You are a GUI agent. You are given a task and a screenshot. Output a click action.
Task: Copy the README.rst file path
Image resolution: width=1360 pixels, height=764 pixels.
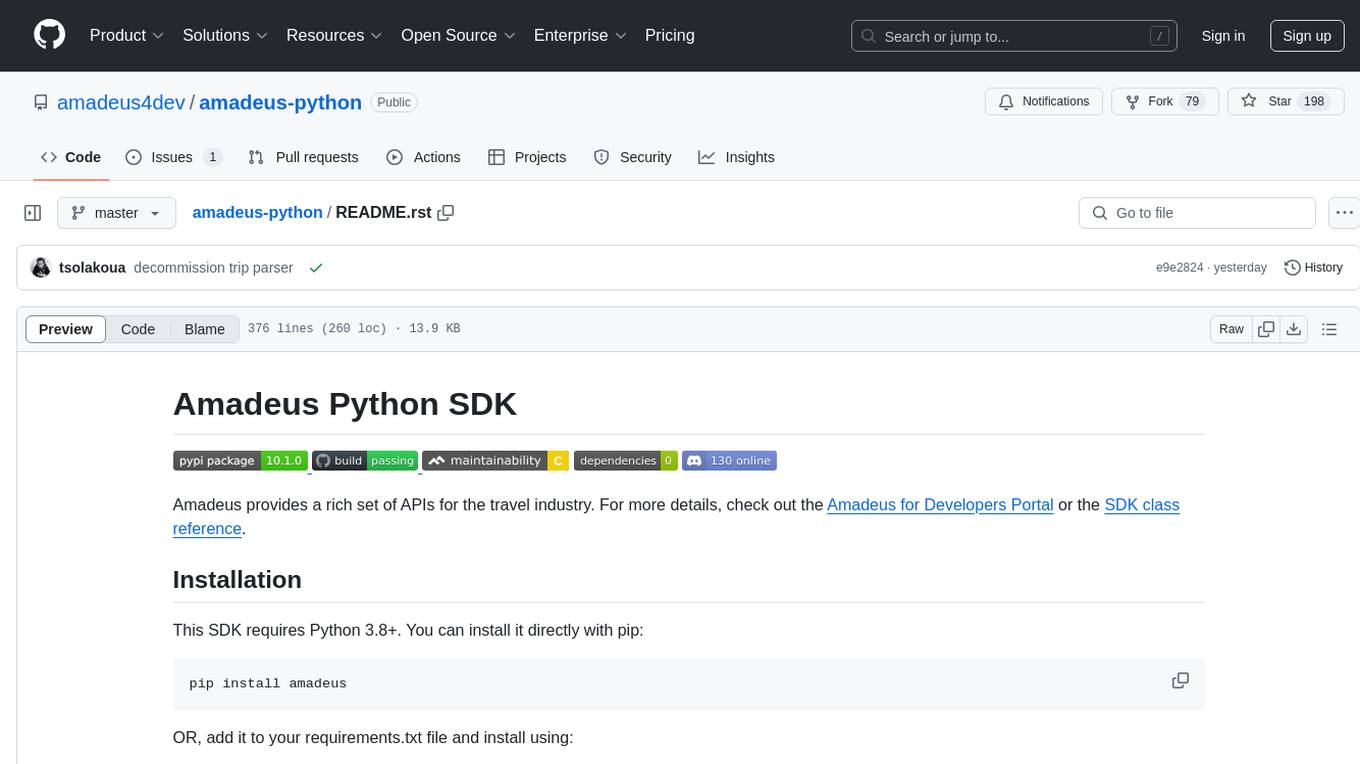click(446, 213)
